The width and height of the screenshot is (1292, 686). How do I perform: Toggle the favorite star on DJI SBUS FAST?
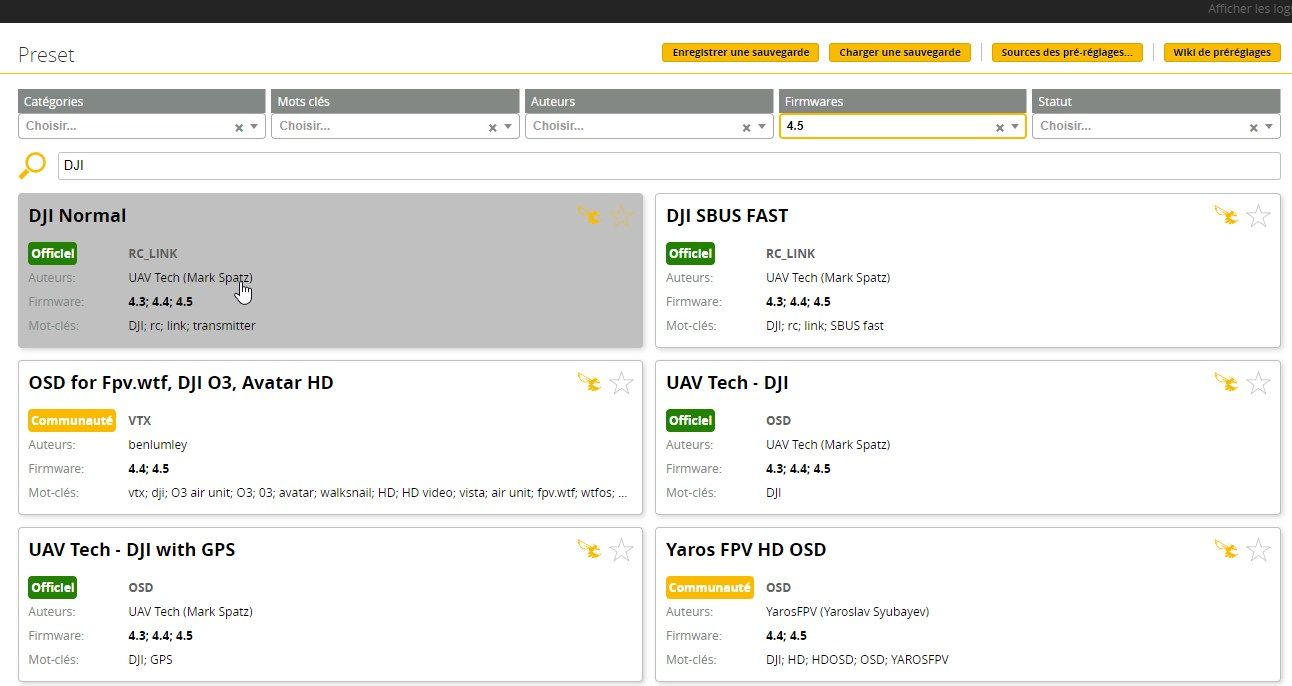click(x=1259, y=216)
